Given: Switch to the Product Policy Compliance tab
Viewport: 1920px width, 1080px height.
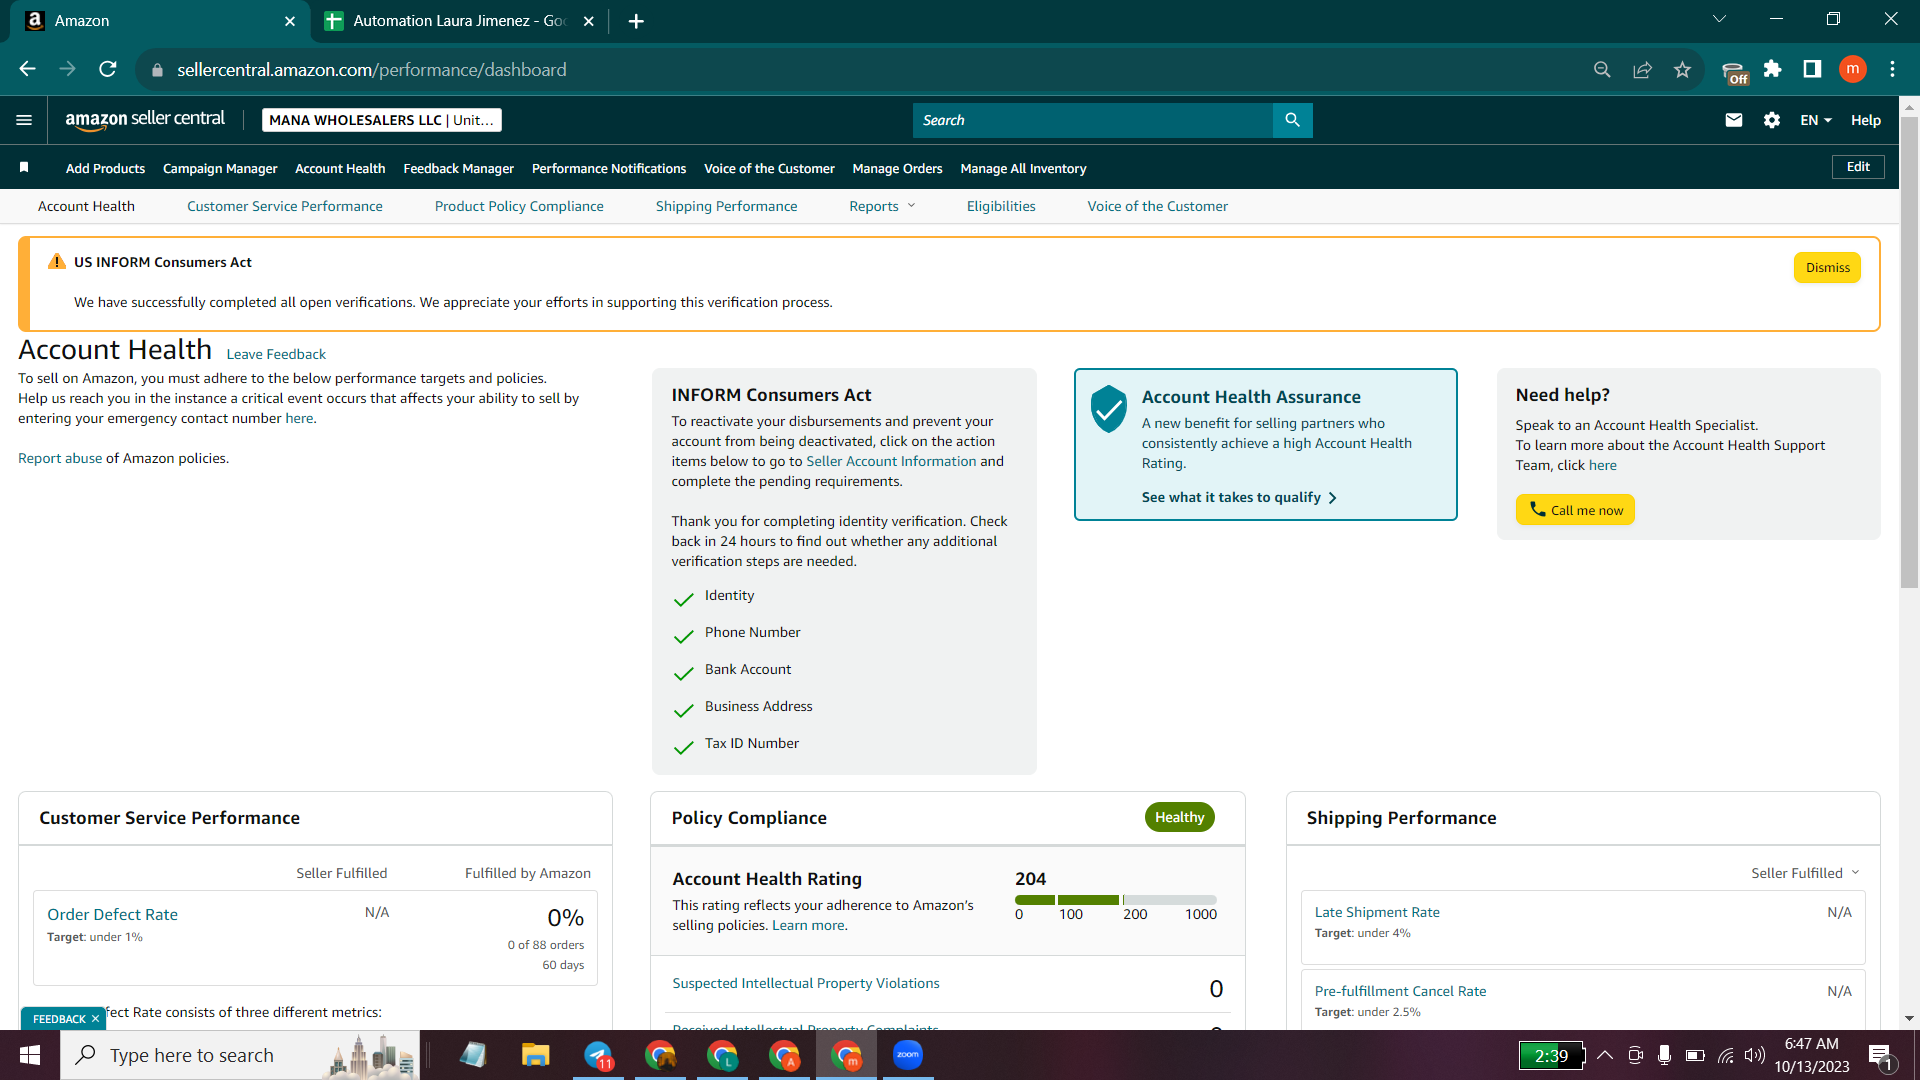Looking at the screenshot, I should tap(519, 206).
